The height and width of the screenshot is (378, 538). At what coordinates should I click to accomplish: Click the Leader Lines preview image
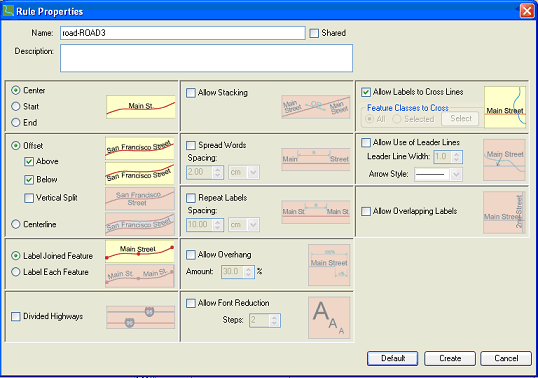(504, 160)
